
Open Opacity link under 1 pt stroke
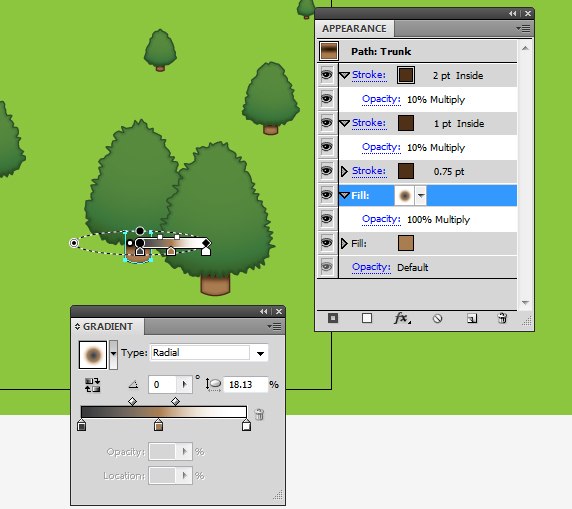pos(381,147)
